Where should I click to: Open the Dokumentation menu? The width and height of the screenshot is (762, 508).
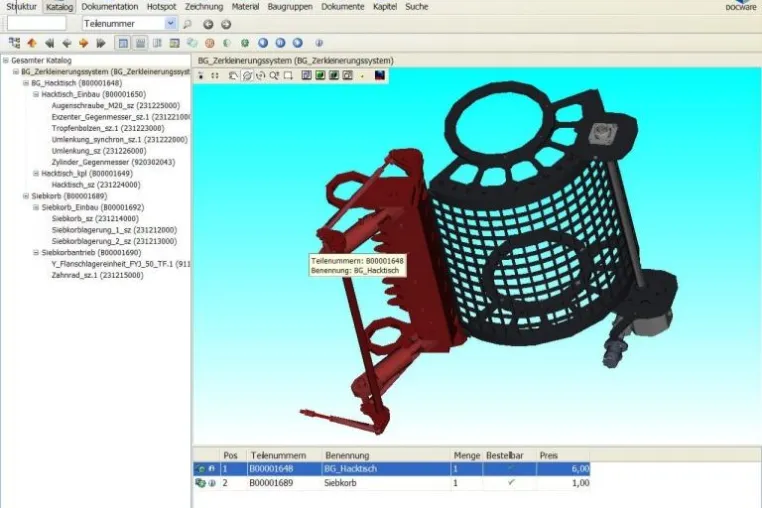110,7
